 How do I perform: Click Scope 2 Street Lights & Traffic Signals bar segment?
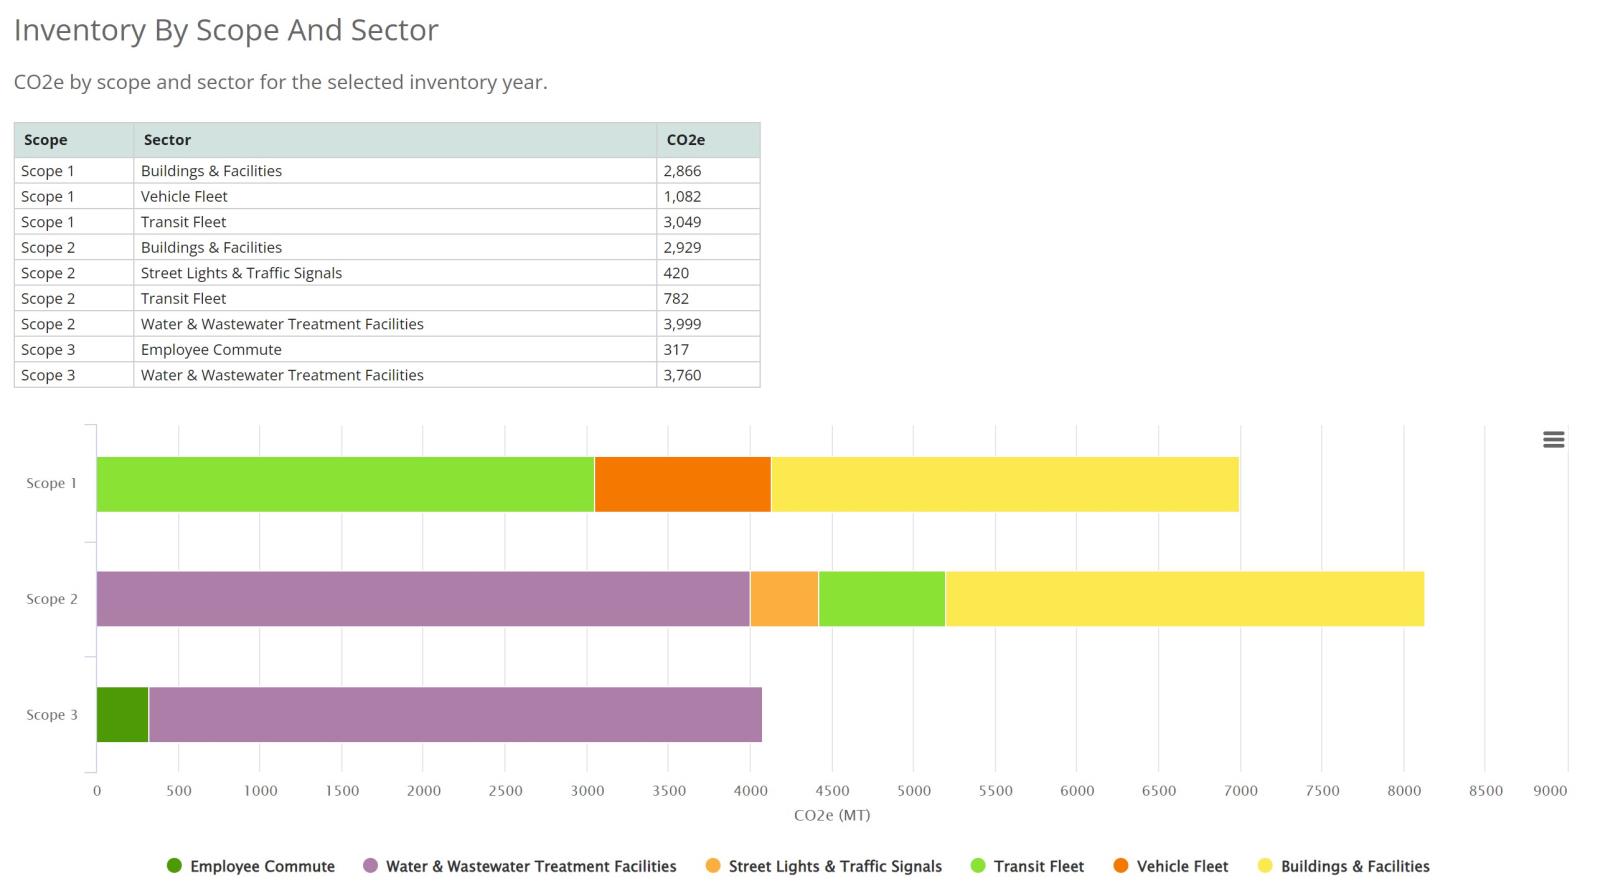[784, 599]
